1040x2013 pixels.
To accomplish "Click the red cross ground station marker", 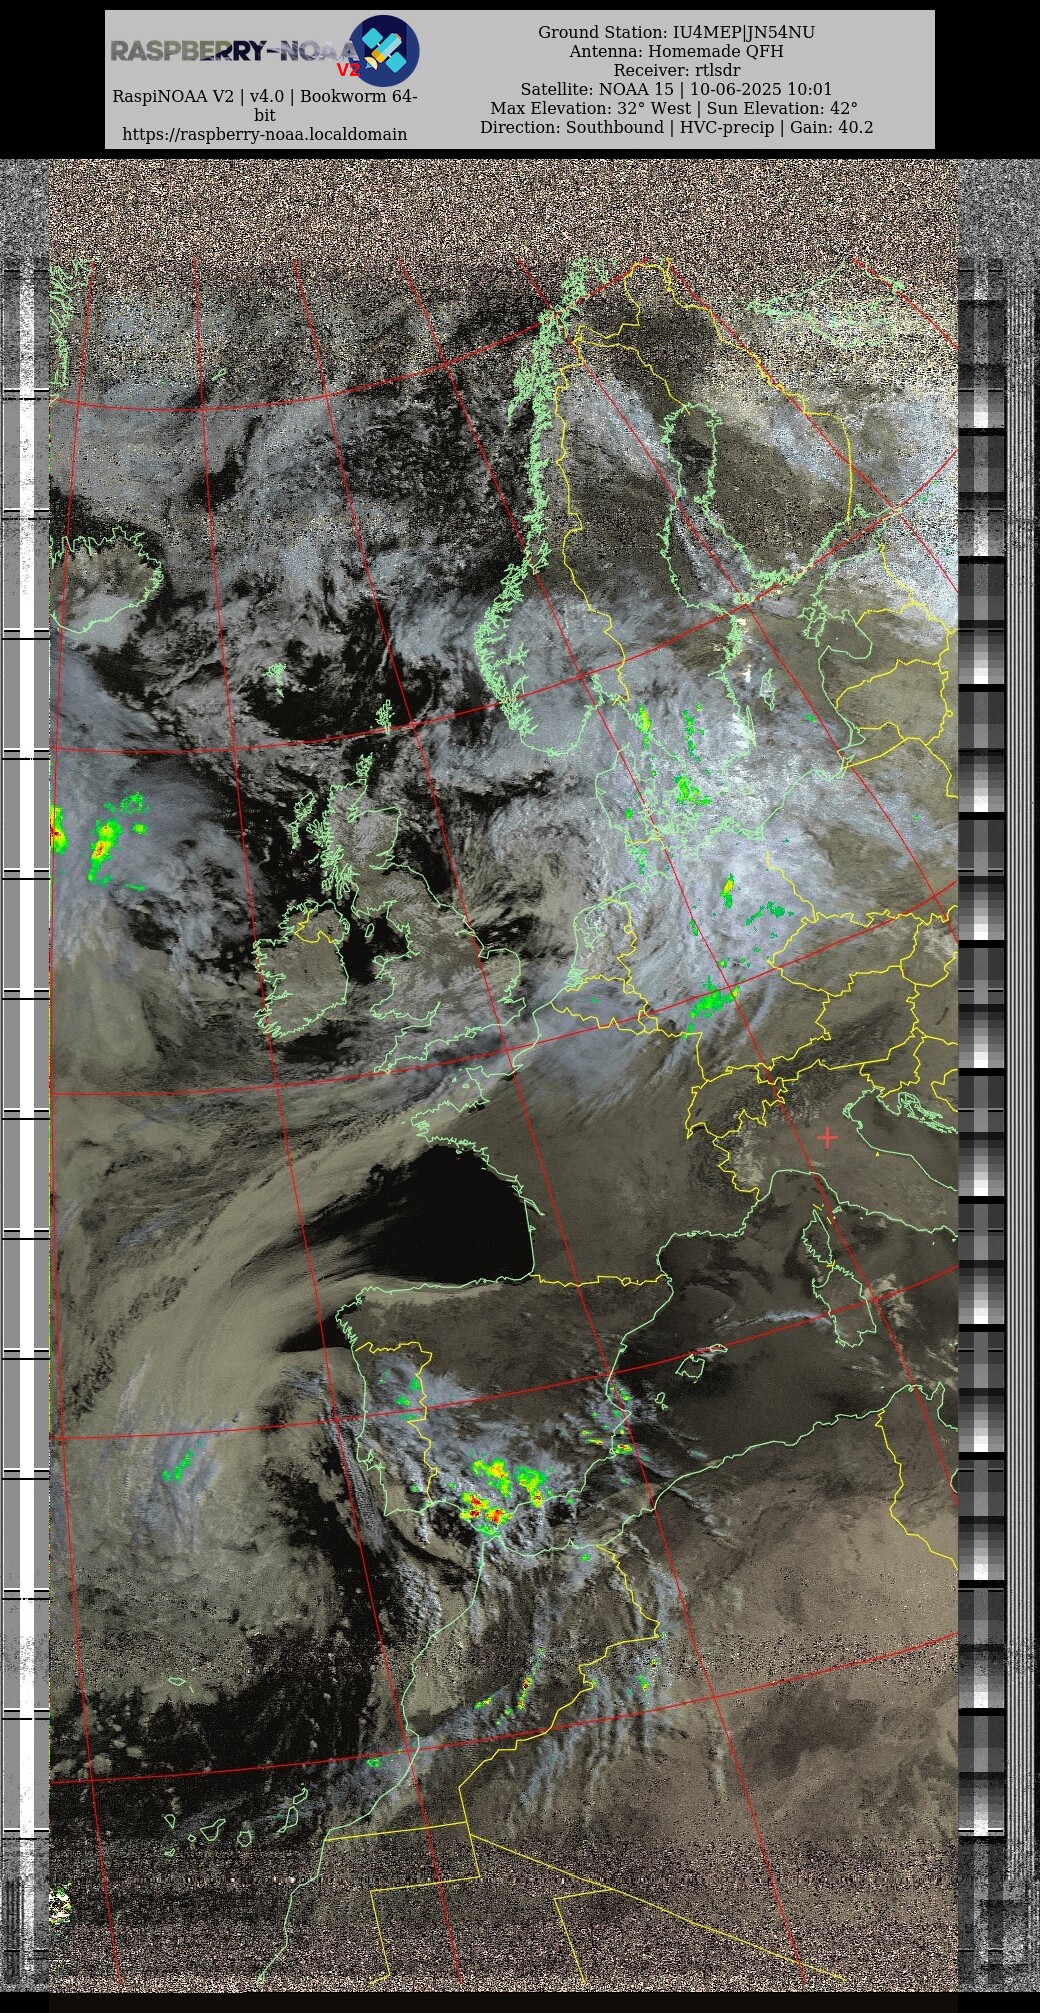I will (x=827, y=1137).
